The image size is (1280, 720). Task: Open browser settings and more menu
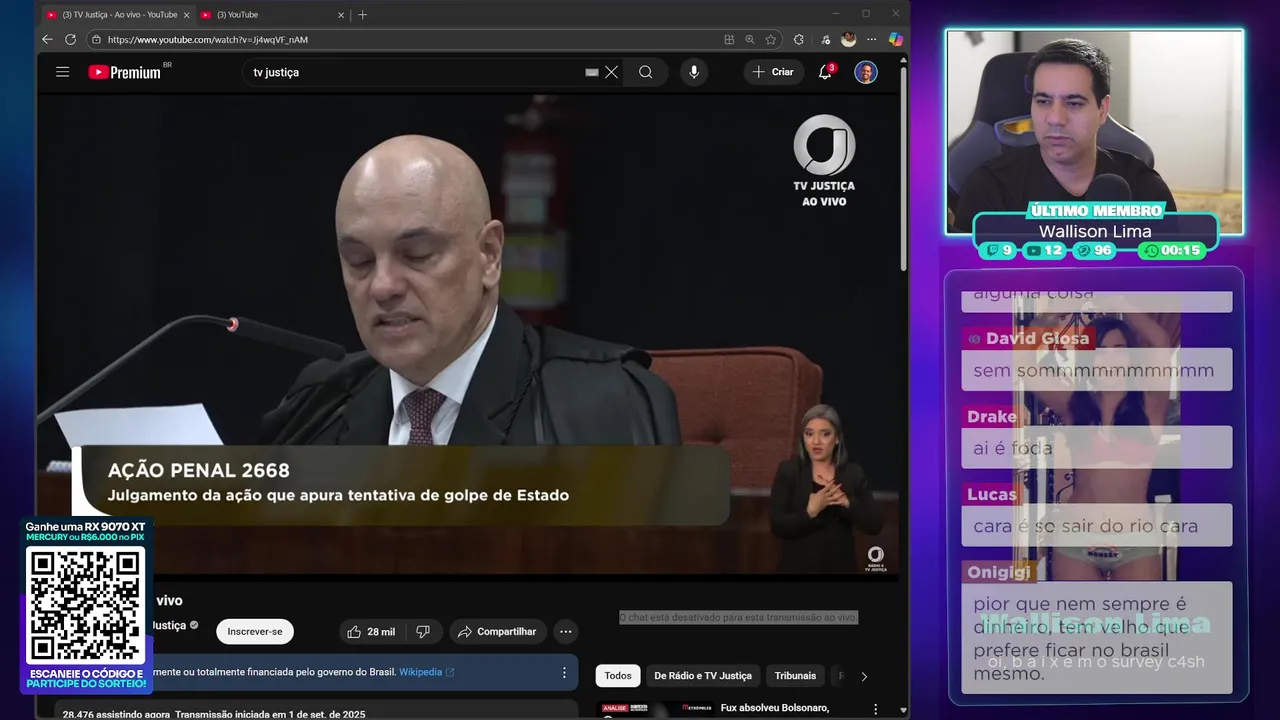coord(872,40)
